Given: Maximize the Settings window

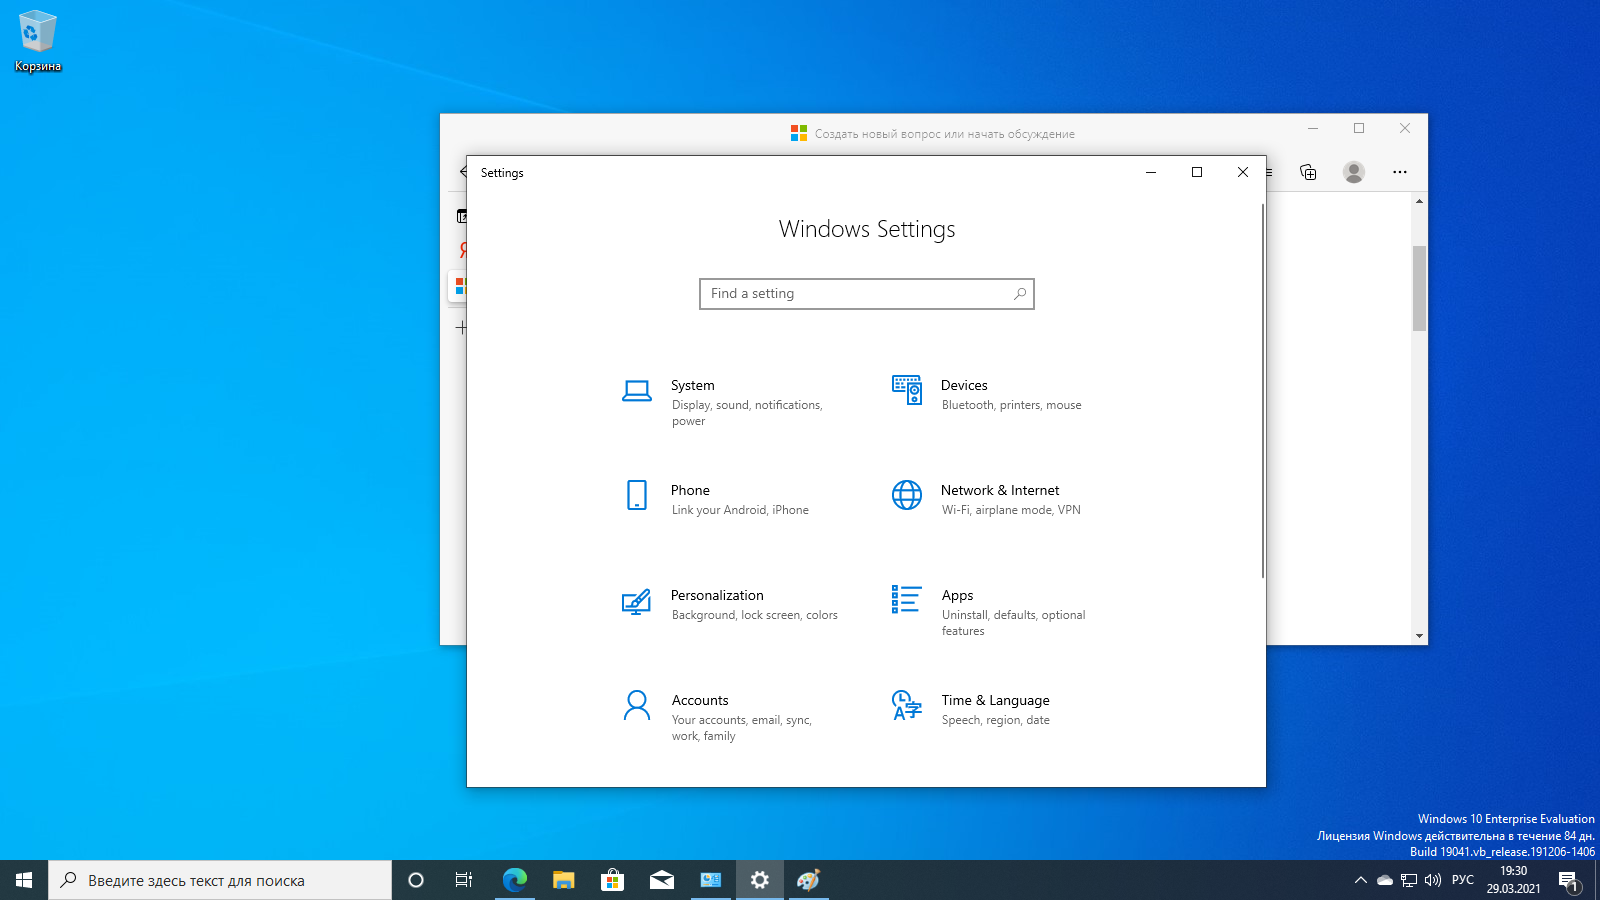Looking at the screenshot, I should [1197, 172].
